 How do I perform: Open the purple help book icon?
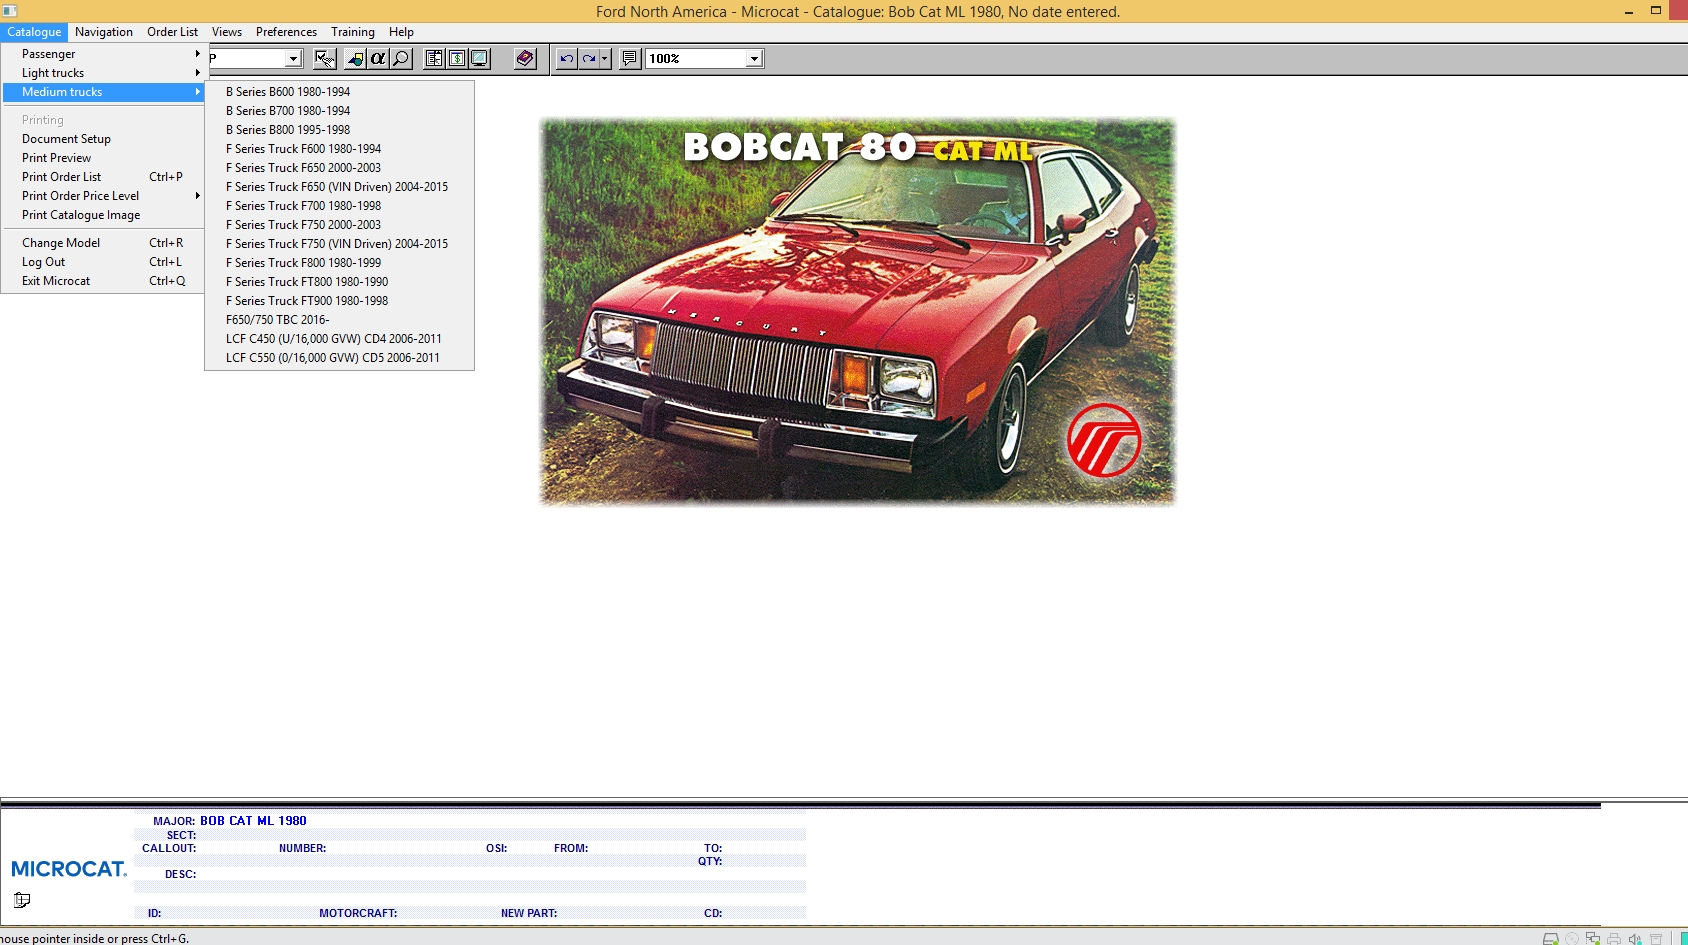click(525, 59)
